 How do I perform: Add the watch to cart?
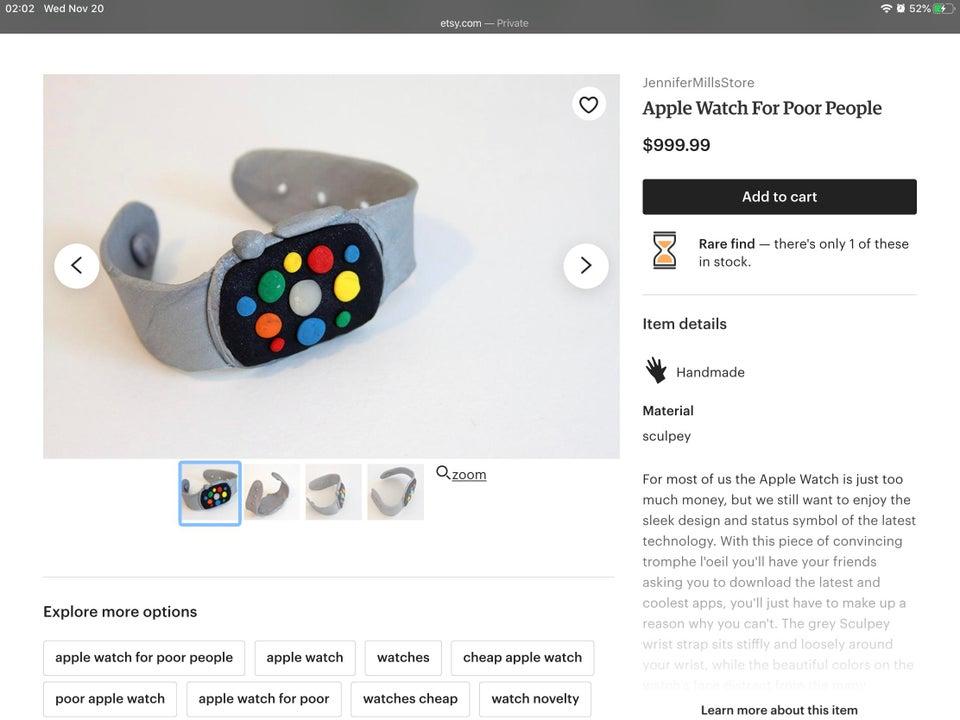(x=779, y=197)
